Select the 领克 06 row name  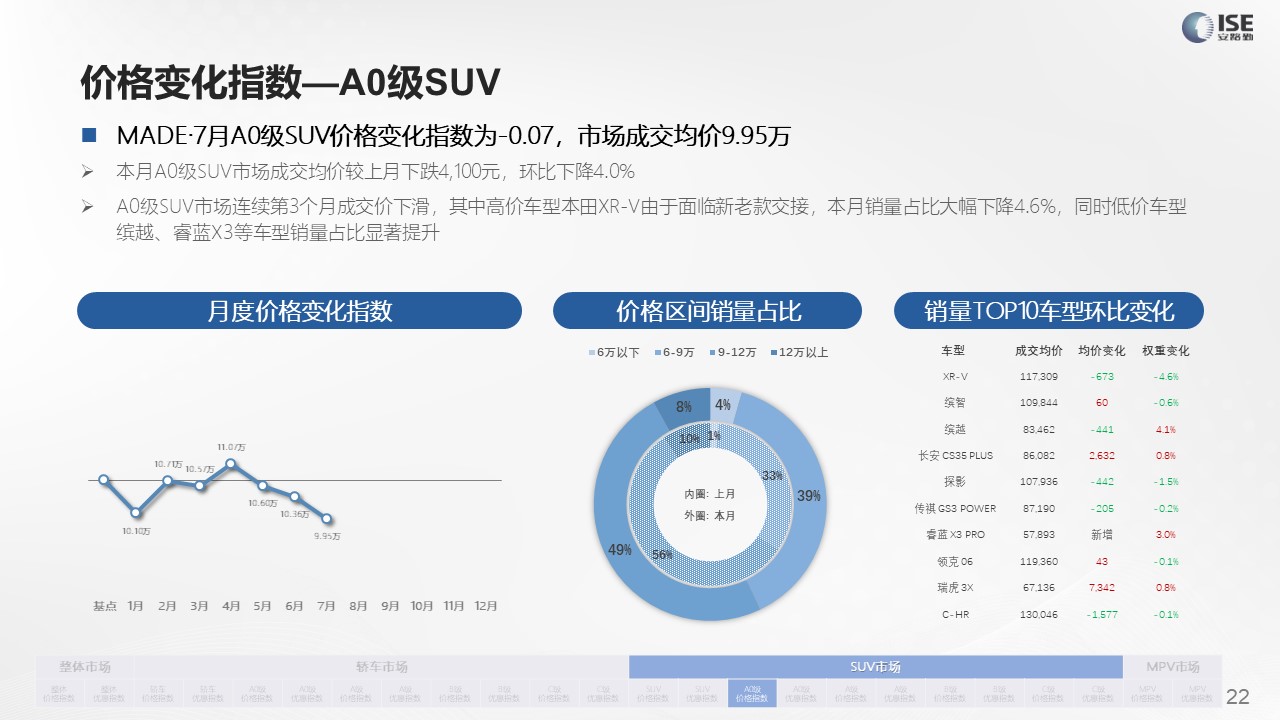click(x=955, y=562)
